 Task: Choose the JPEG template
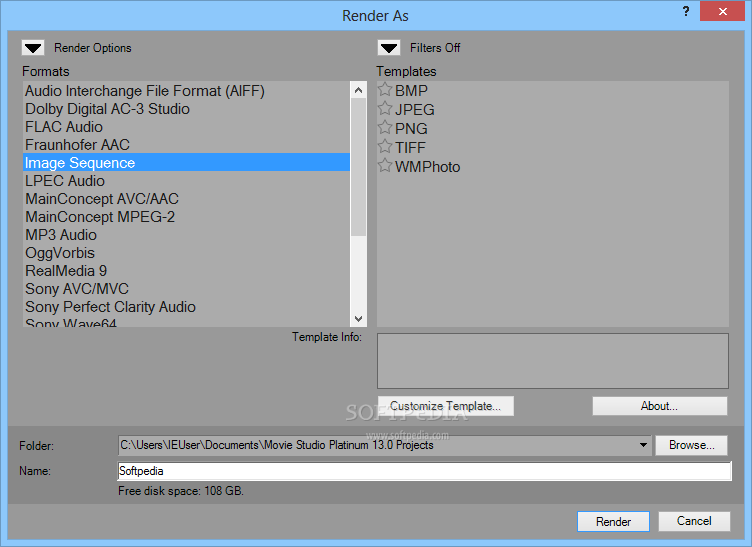click(414, 109)
